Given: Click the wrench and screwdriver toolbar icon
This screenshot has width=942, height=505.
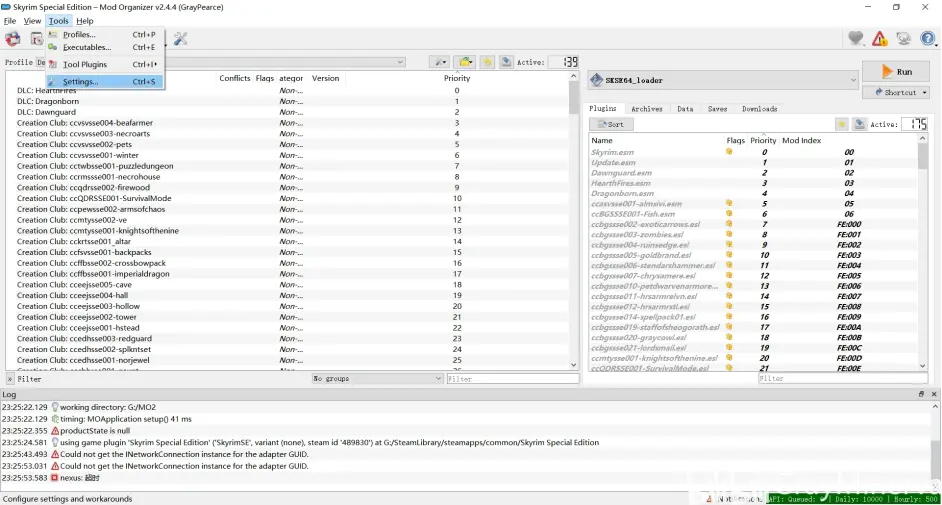Looking at the screenshot, I should click(181, 39).
